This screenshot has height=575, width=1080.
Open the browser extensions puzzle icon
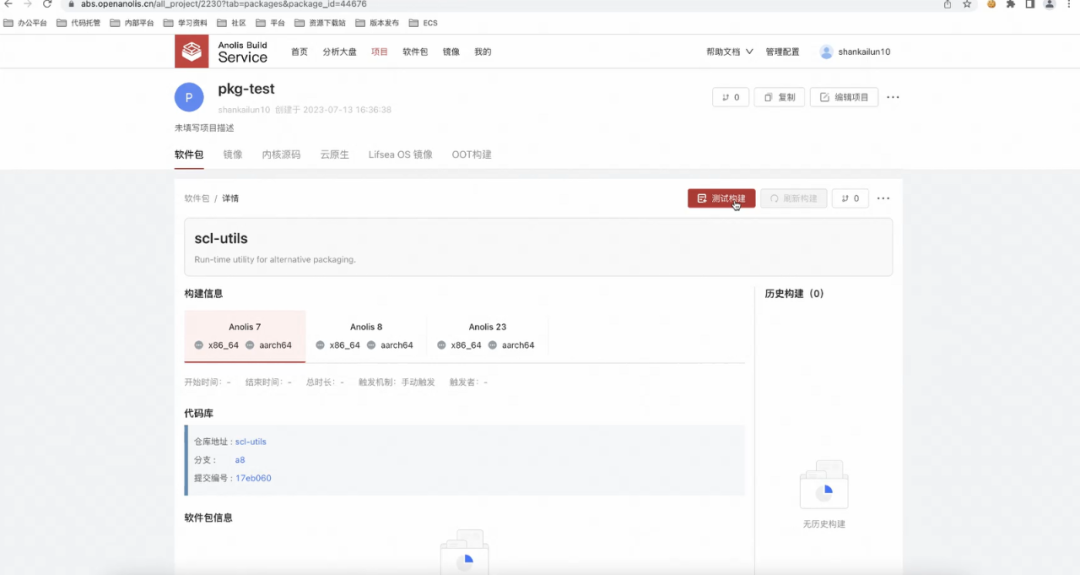[1010, 4]
